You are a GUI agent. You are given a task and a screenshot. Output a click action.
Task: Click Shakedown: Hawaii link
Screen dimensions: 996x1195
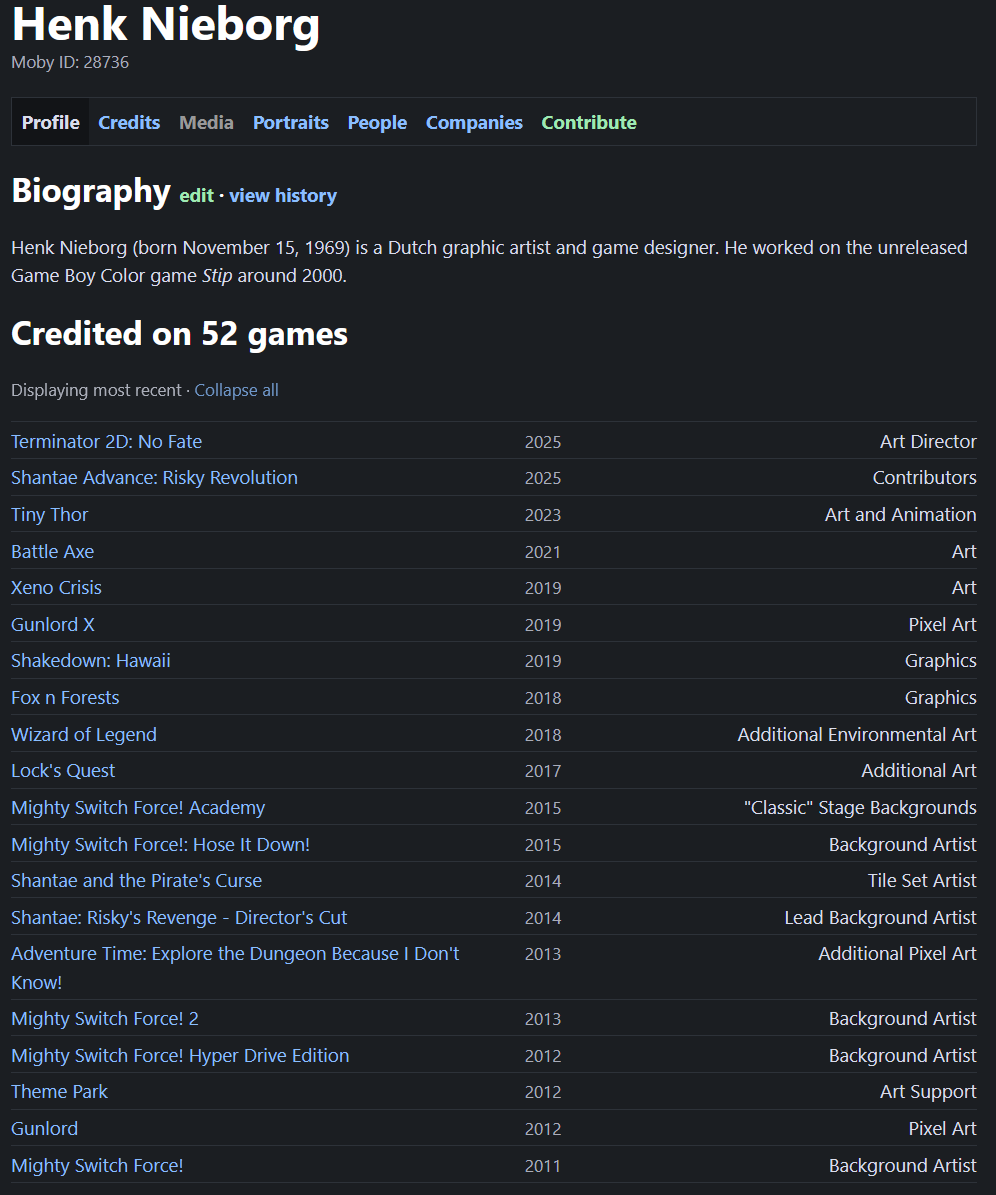point(91,661)
